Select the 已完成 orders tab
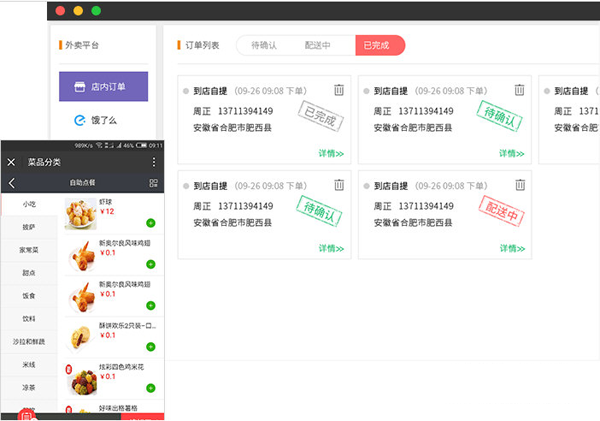This screenshot has height=421, width=600. [x=380, y=45]
